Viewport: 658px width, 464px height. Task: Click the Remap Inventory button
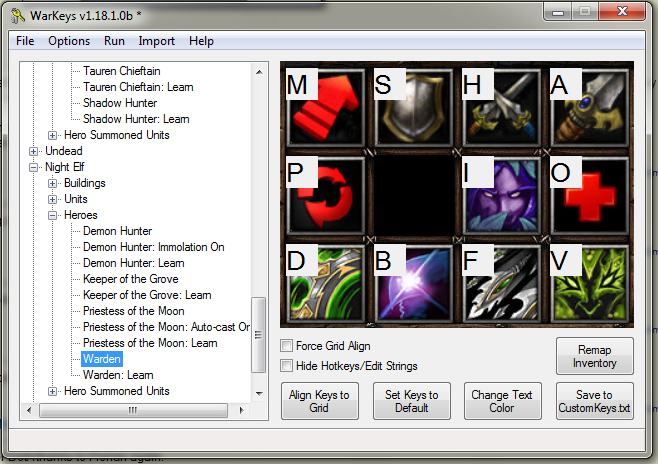[595, 356]
